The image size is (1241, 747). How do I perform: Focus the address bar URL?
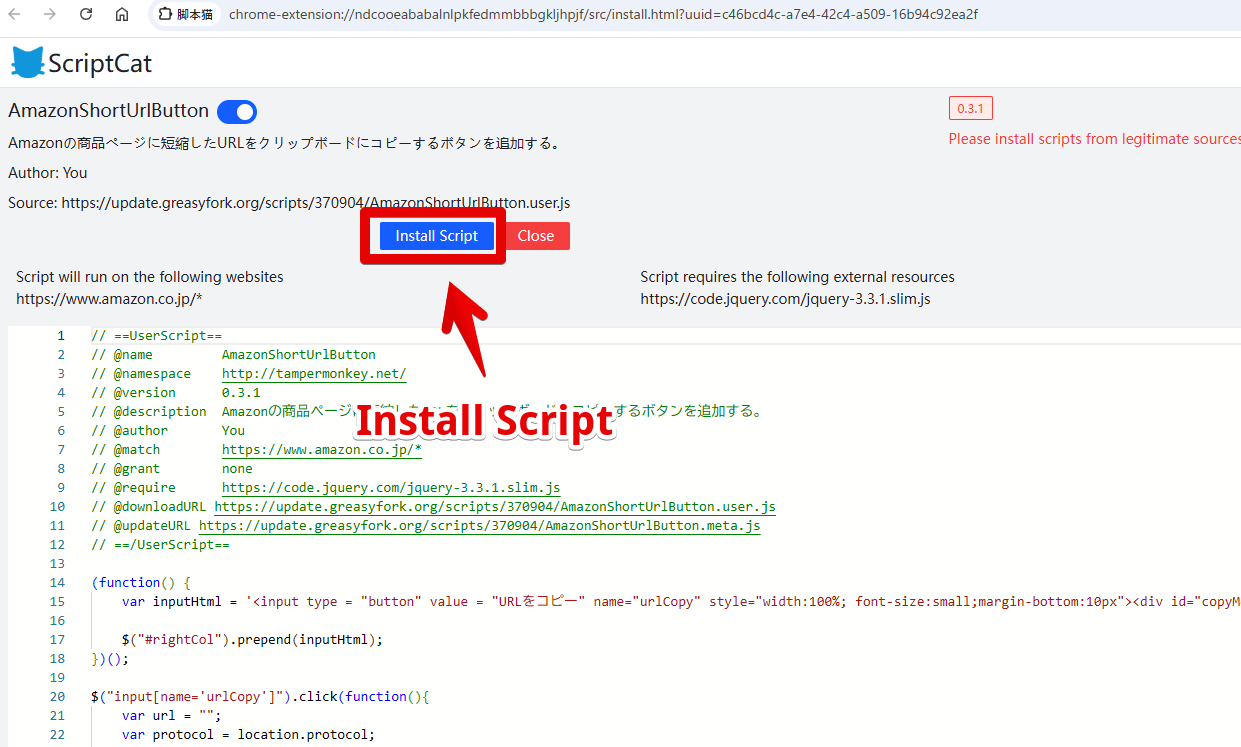point(603,14)
